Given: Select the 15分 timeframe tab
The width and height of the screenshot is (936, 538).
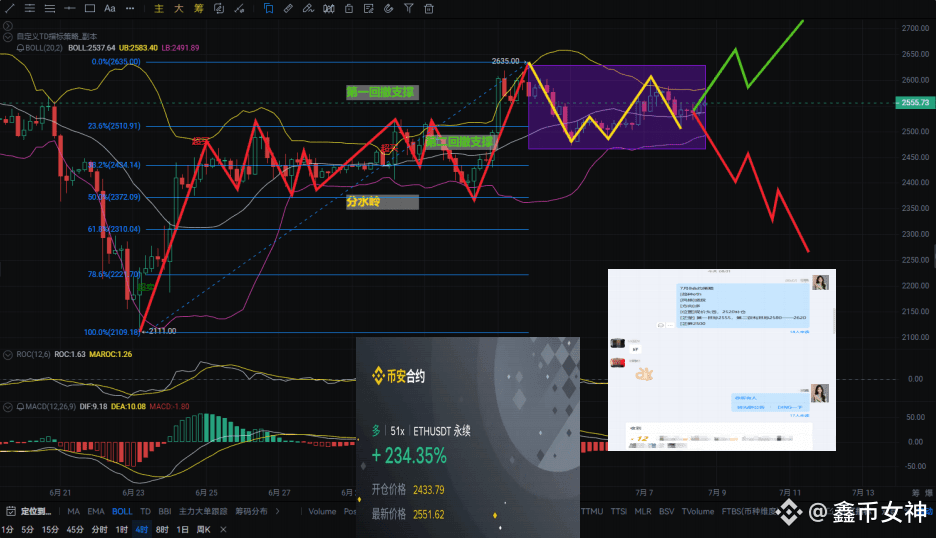Looking at the screenshot, I should 50,530.
